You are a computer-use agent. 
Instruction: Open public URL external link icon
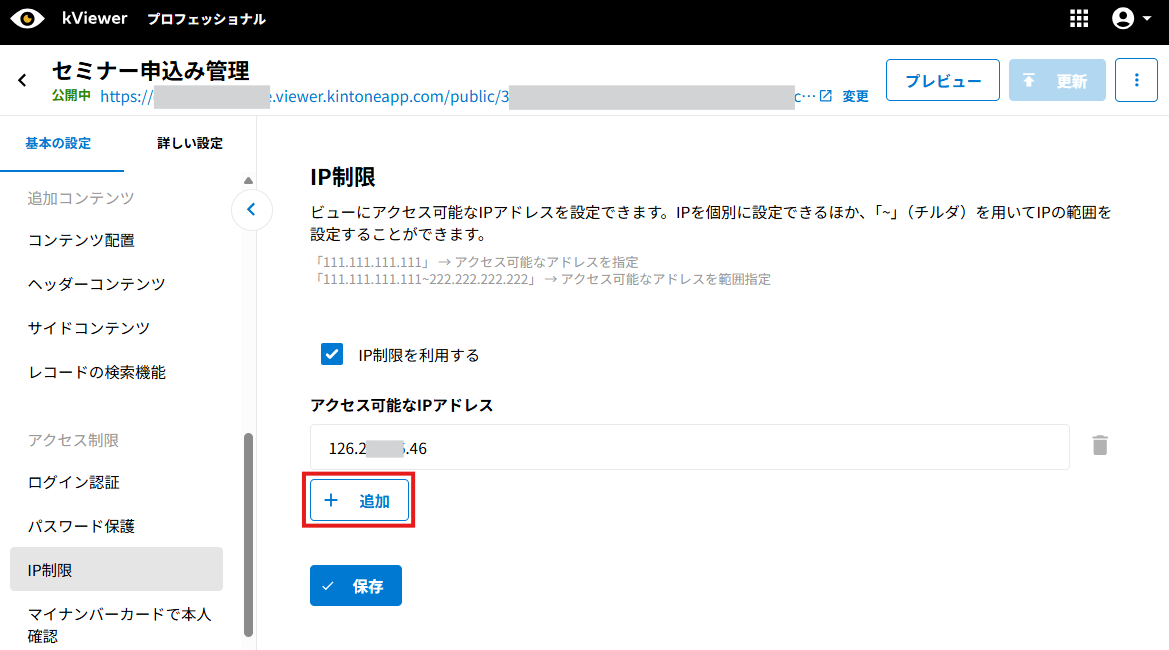click(825, 96)
